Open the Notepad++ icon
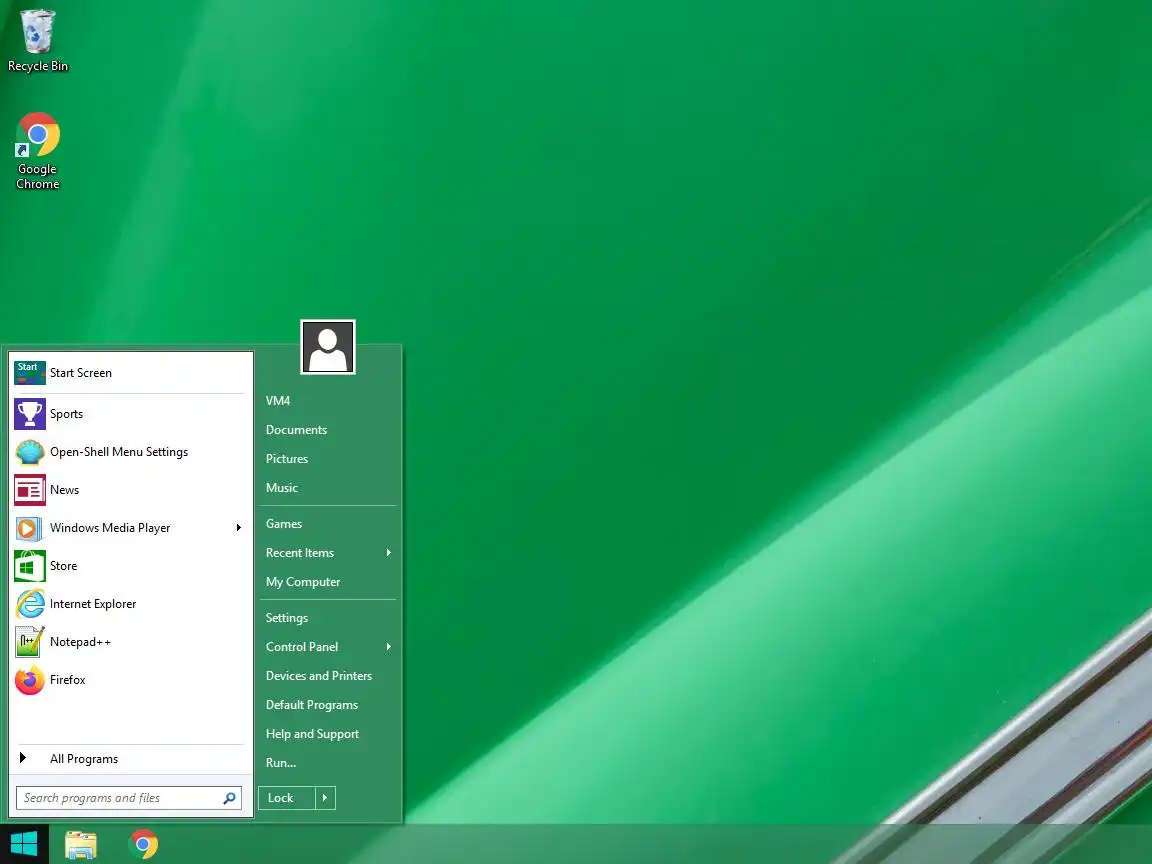The width and height of the screenshot is (1152, 864). point(29,642)
